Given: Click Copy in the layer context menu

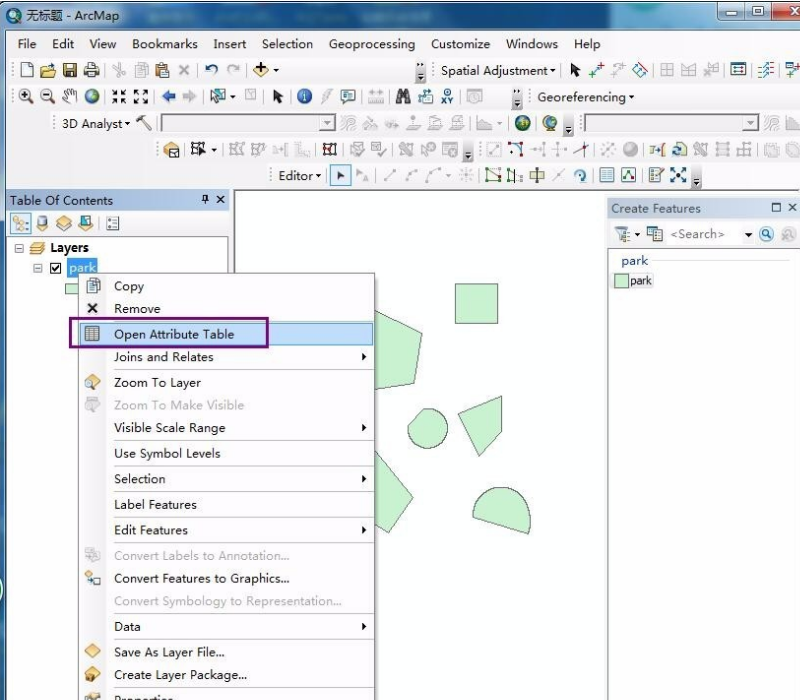Looking at the screenshot, I should (x=226, y=286).
